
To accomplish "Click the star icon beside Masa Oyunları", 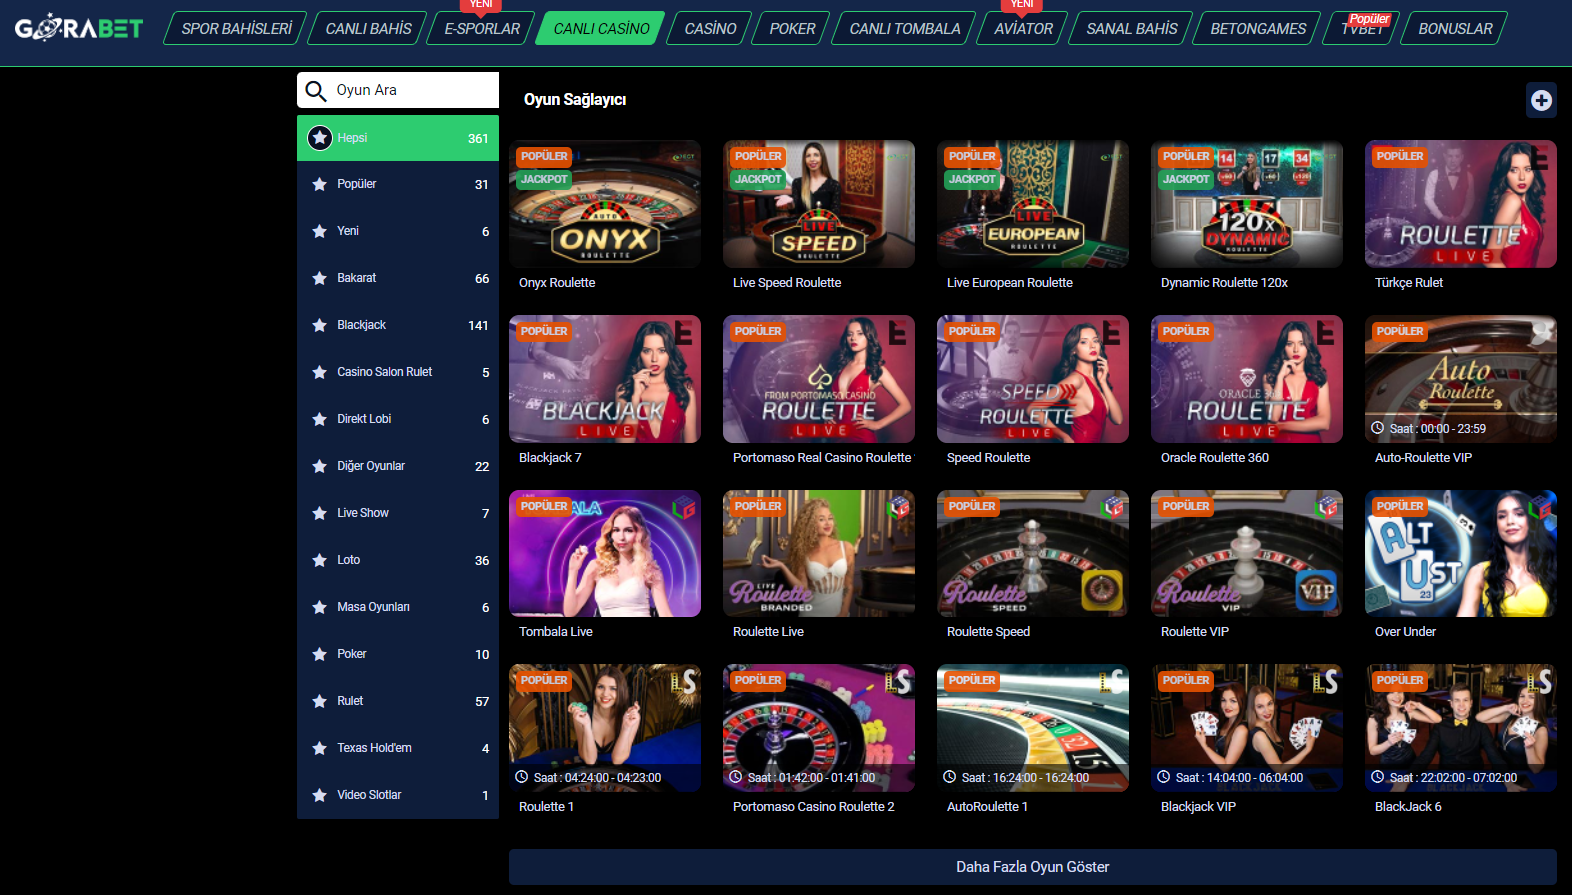I will (x=319, y=607).
